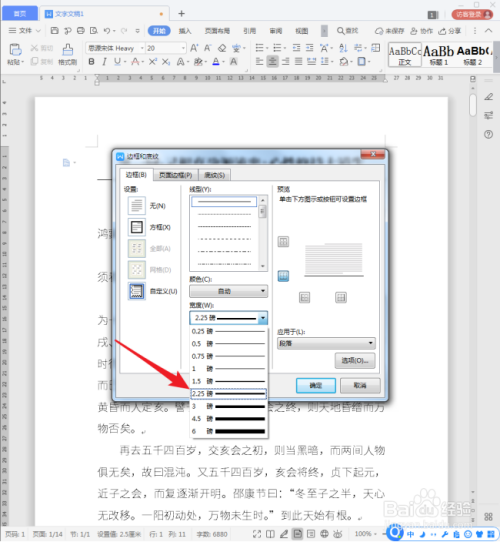Toggle Underline formatting

[118, 62]
